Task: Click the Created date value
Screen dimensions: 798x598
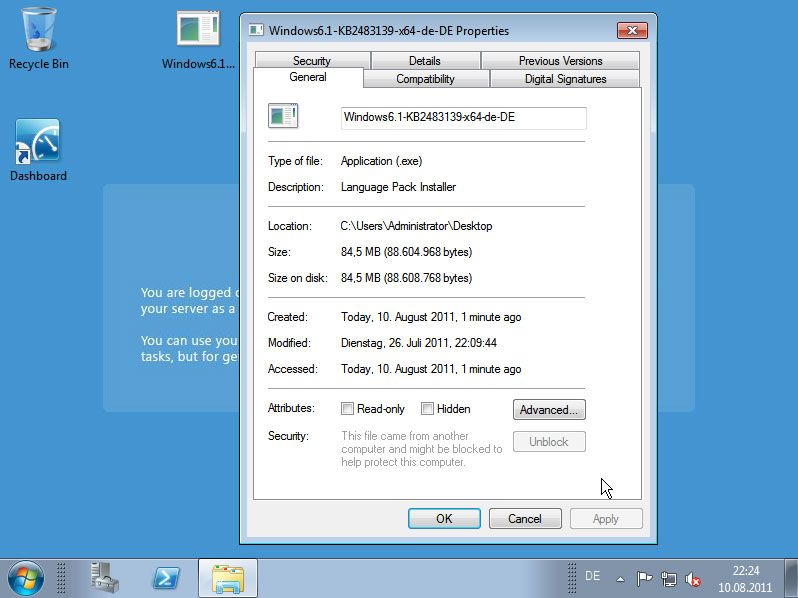Action: [431, 317]
